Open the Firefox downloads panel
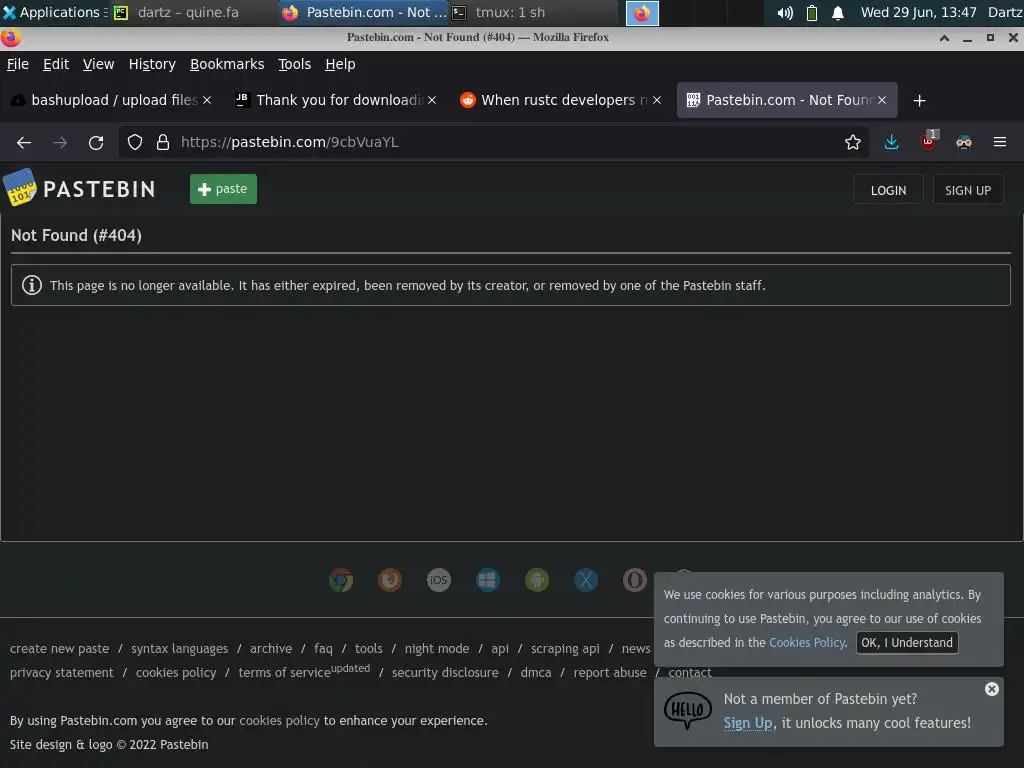This screenshot has height=768, width=1024. [x=891, y=142]
